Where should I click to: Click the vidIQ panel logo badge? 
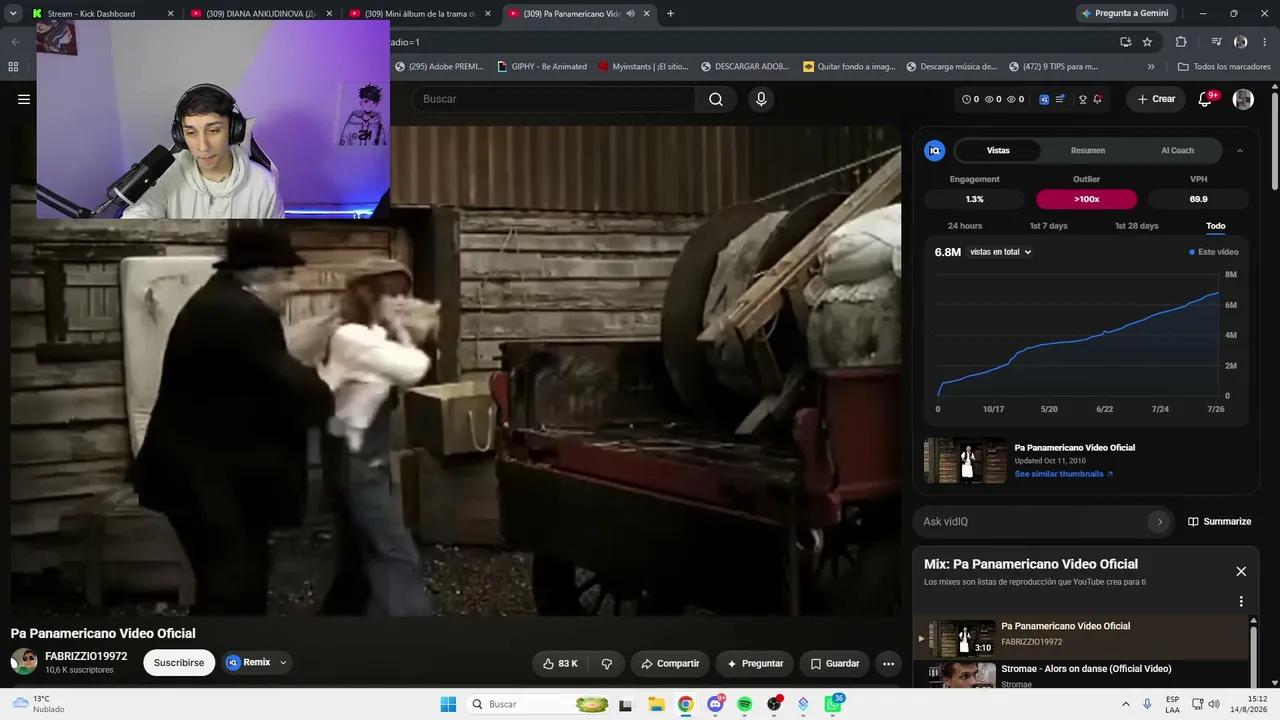[935, 151]
